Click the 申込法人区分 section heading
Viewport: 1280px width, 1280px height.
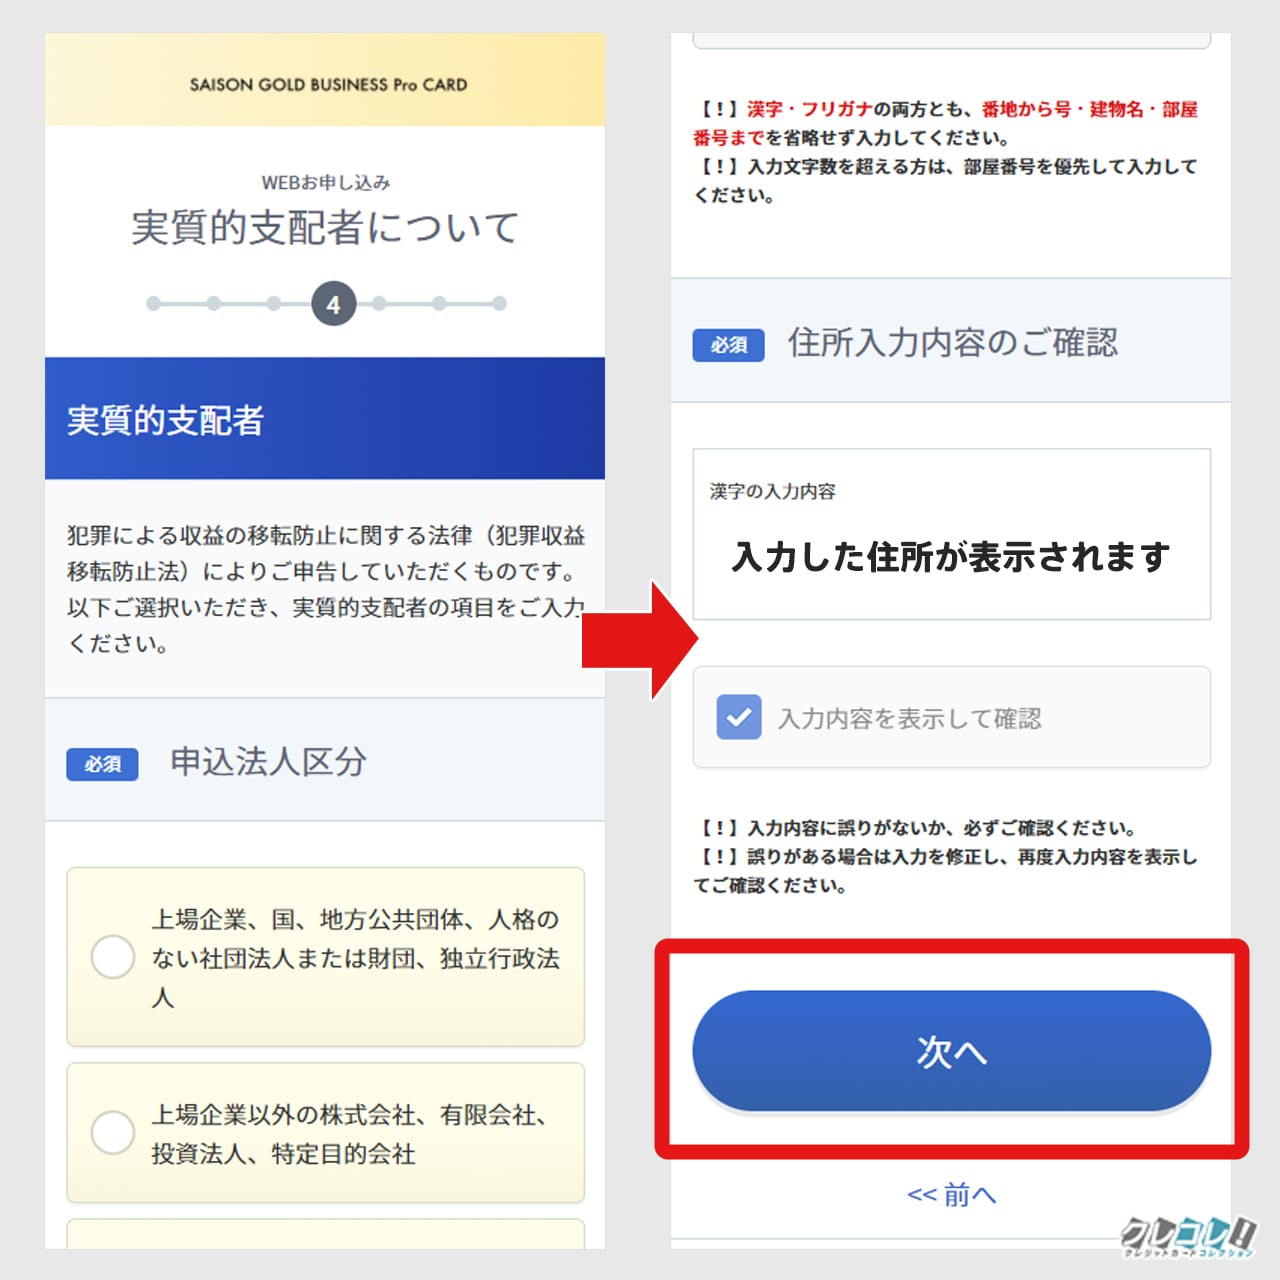click(x=268, y=762)
